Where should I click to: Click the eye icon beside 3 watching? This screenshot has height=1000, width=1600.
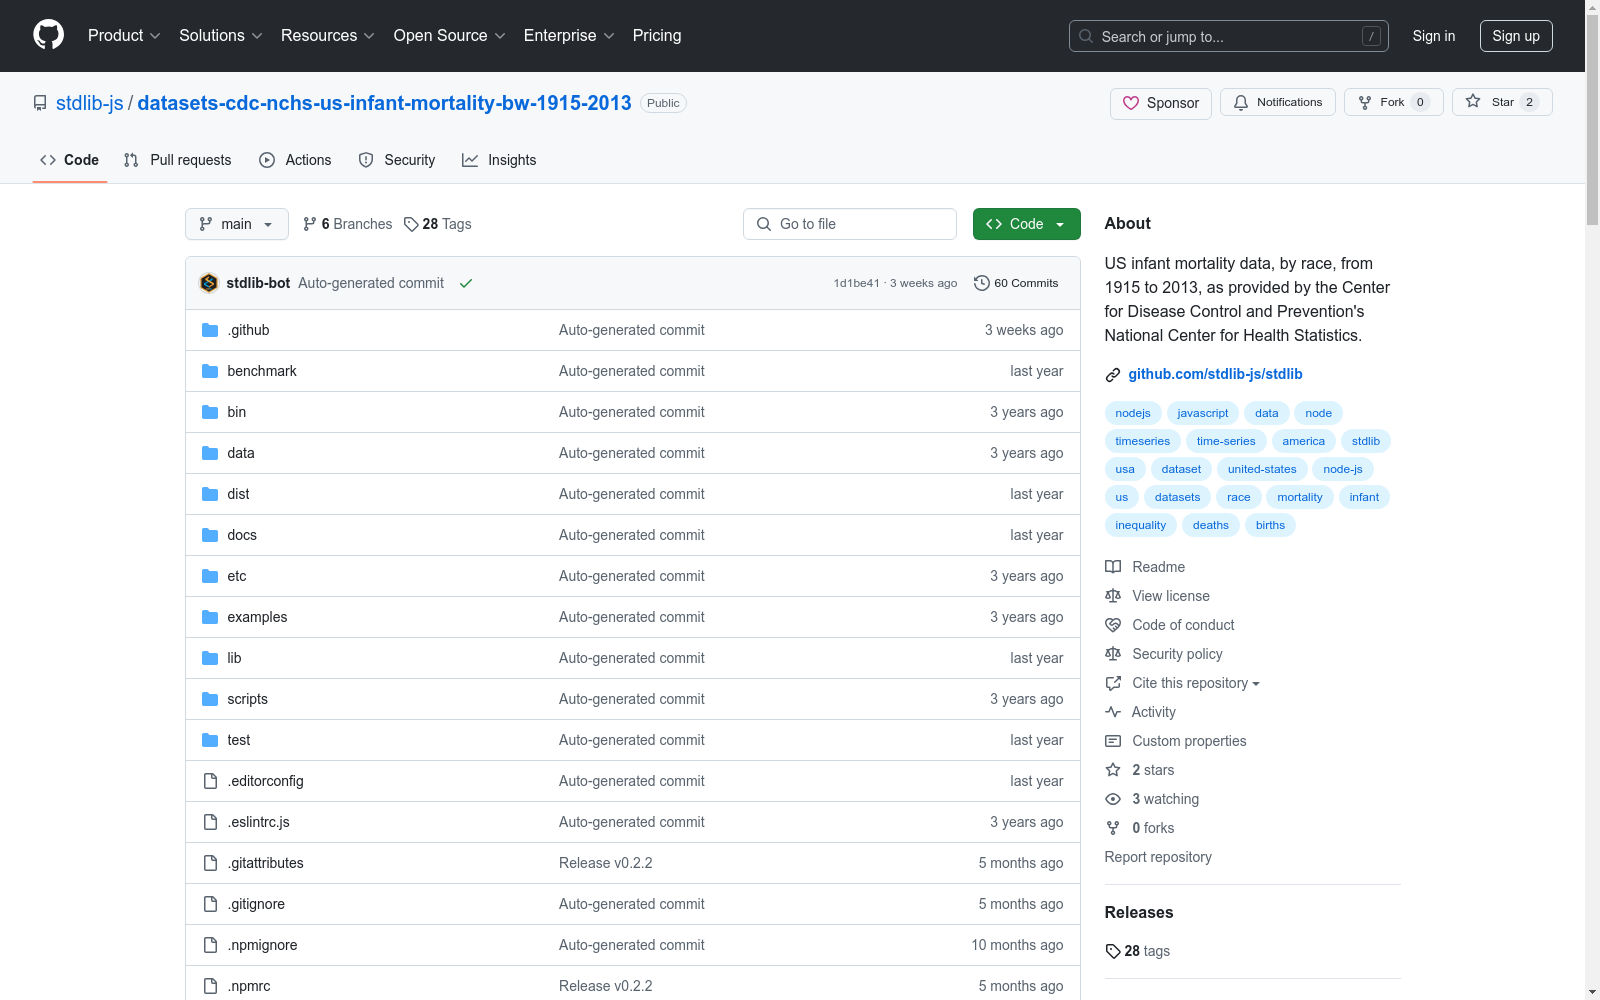1113,799
